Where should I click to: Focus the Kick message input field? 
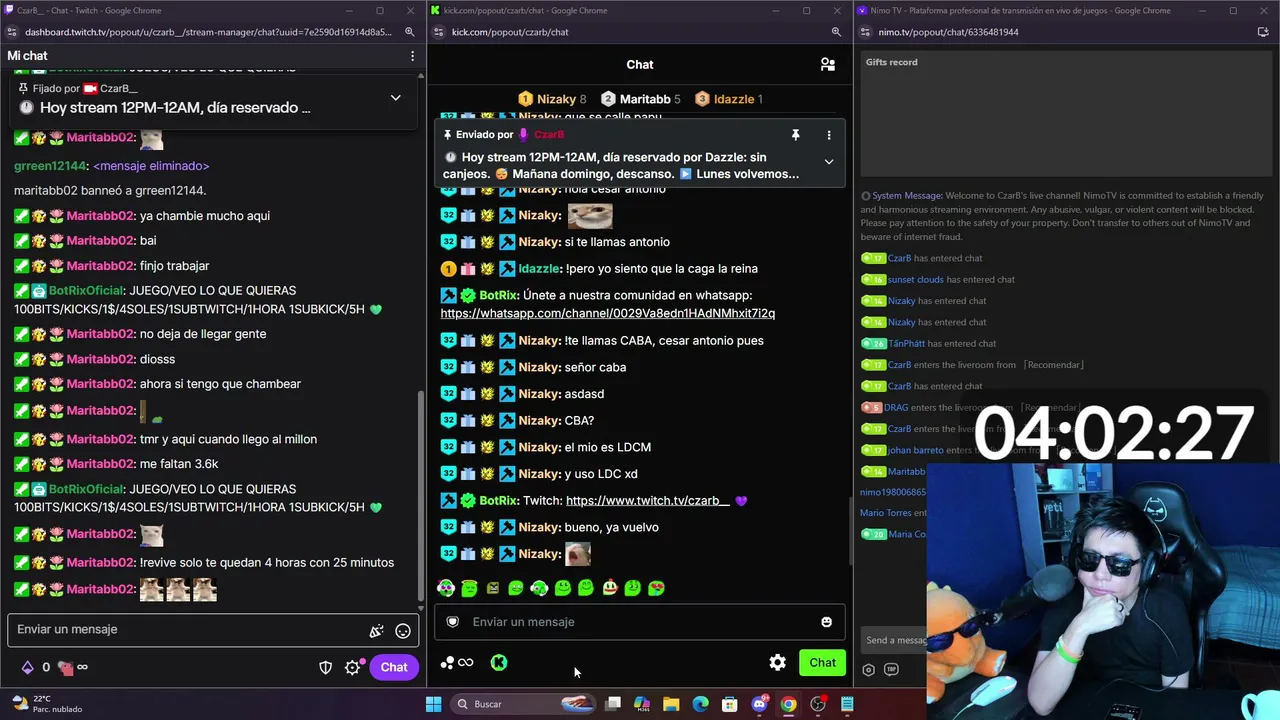(640, 622)
